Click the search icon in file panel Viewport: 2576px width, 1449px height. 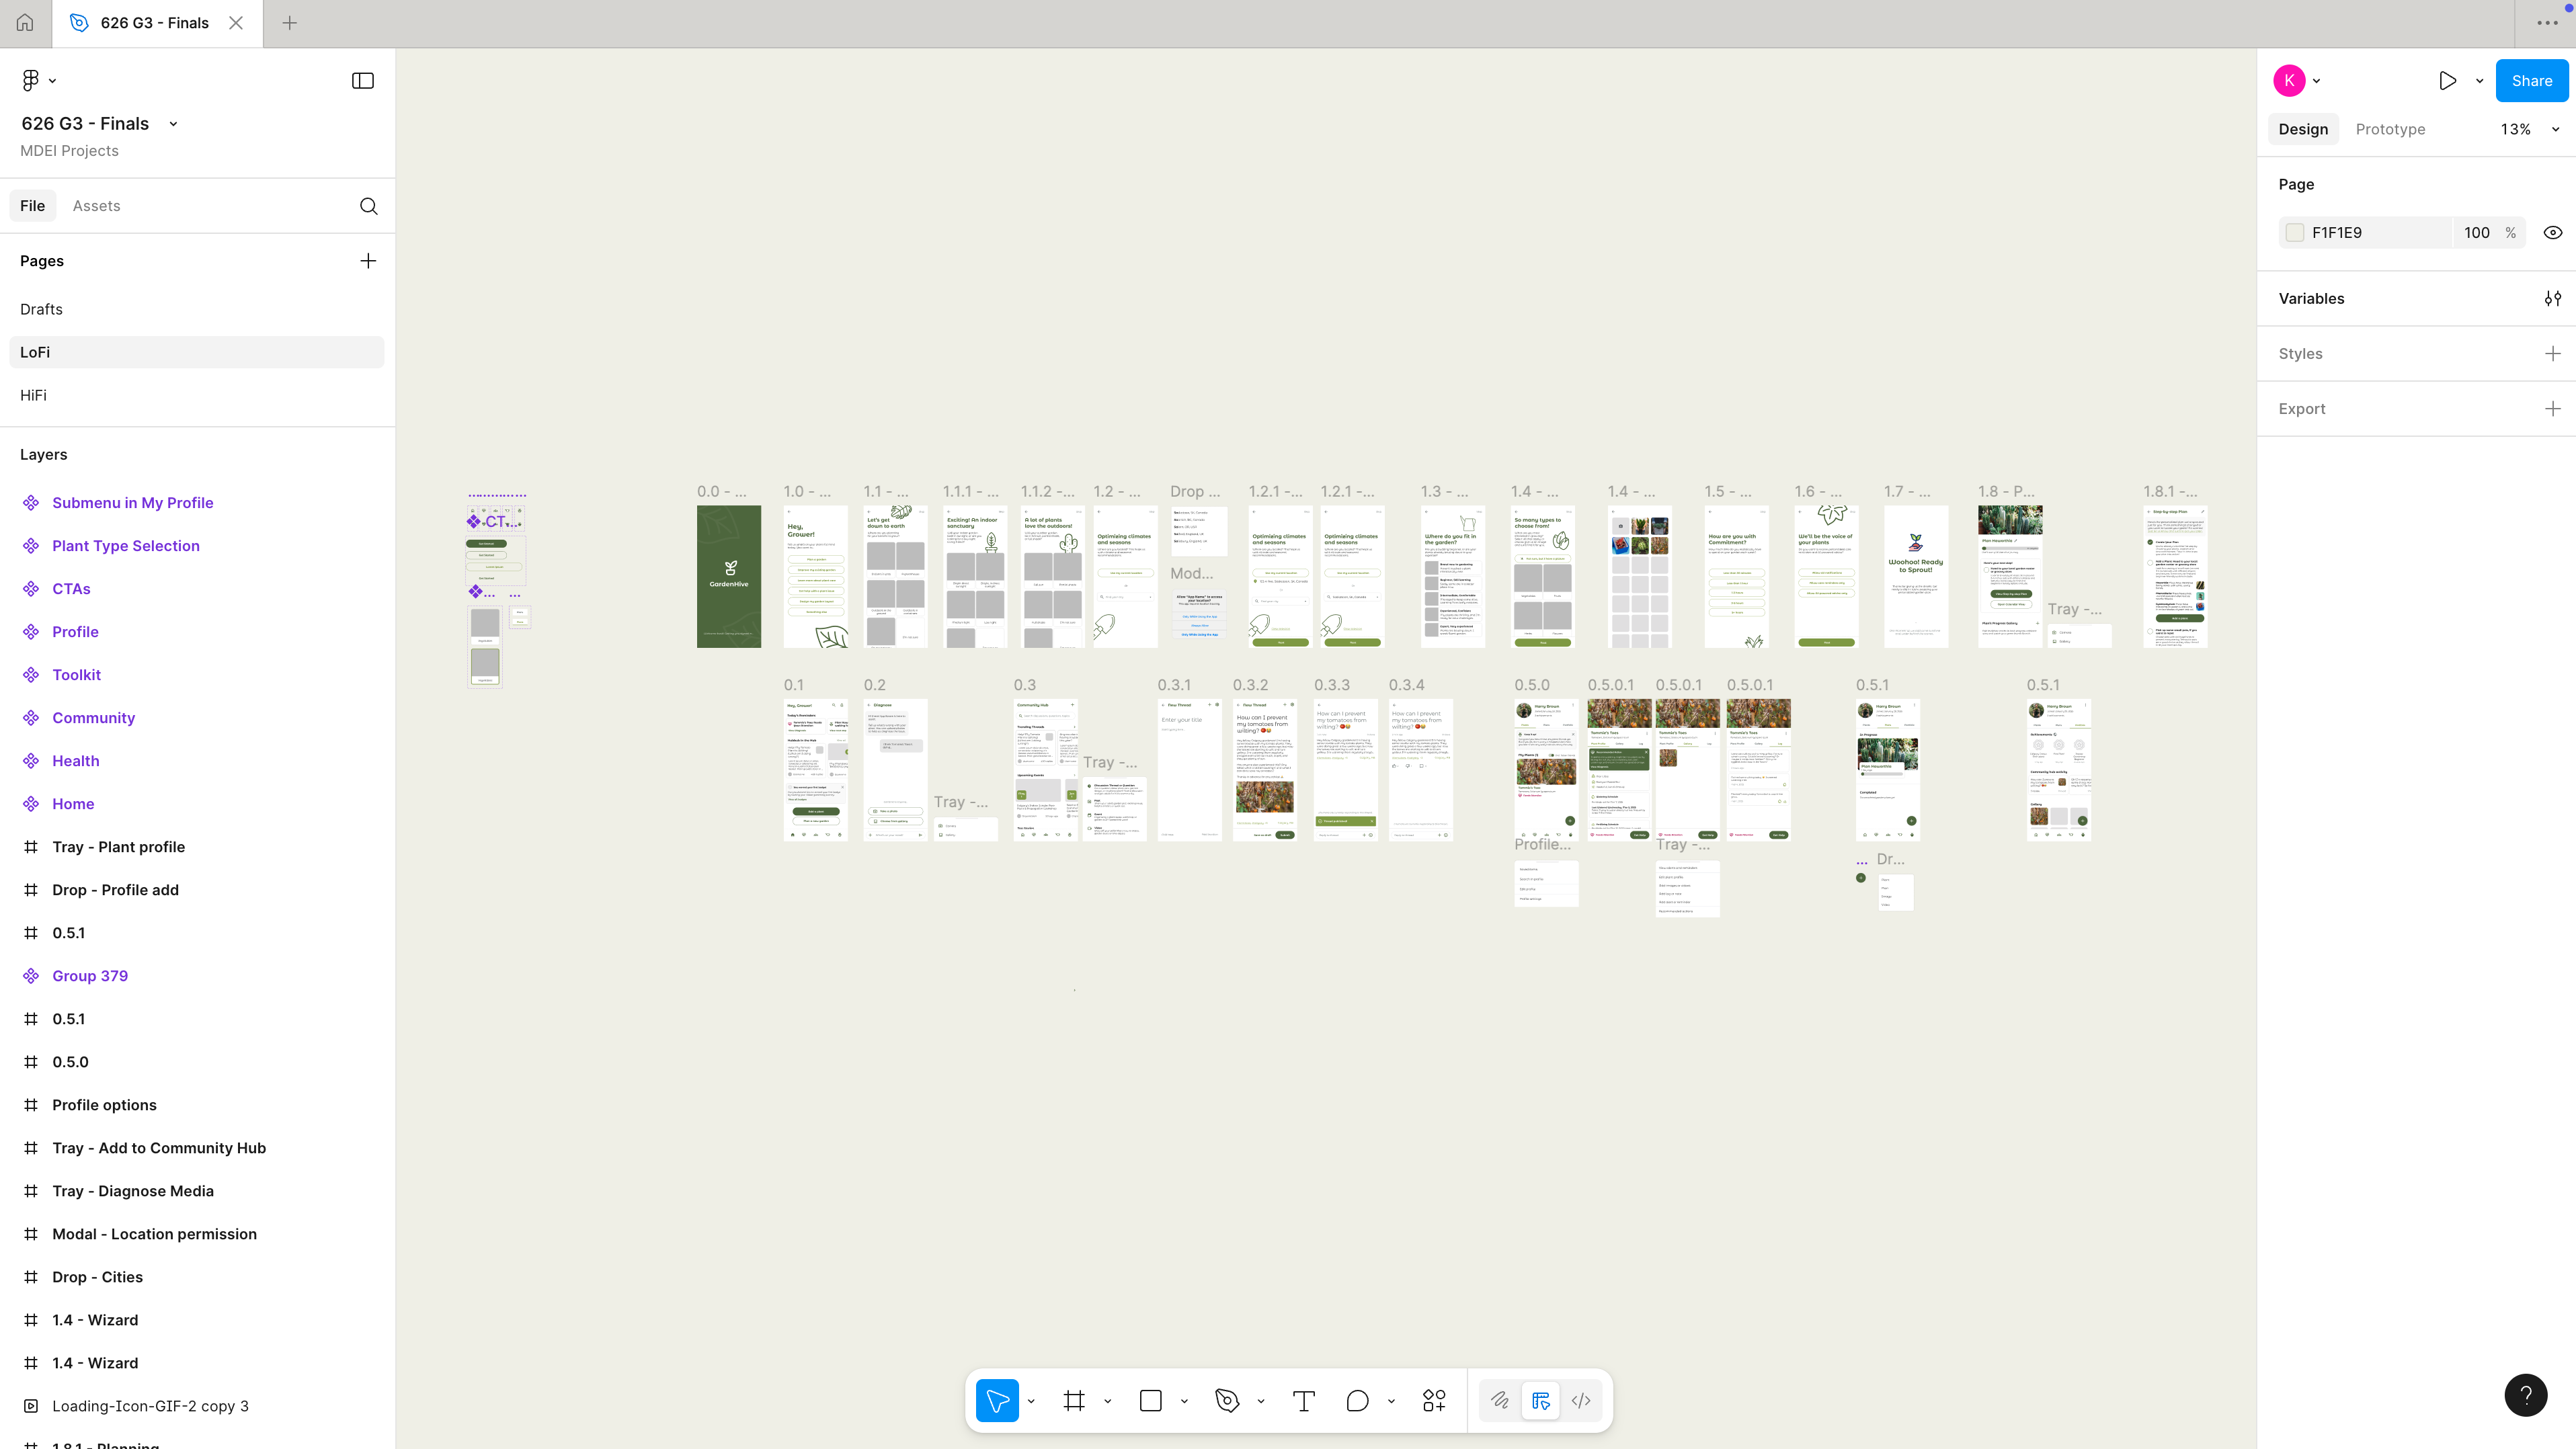368,206
